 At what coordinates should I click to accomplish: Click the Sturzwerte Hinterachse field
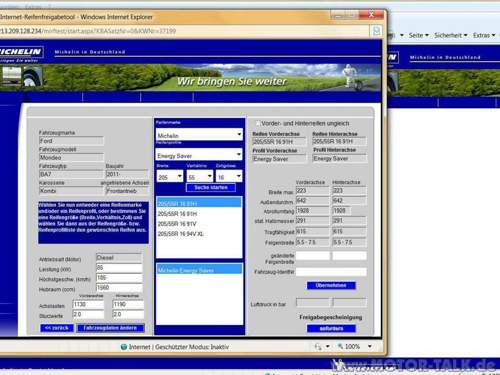click(128, 314)
